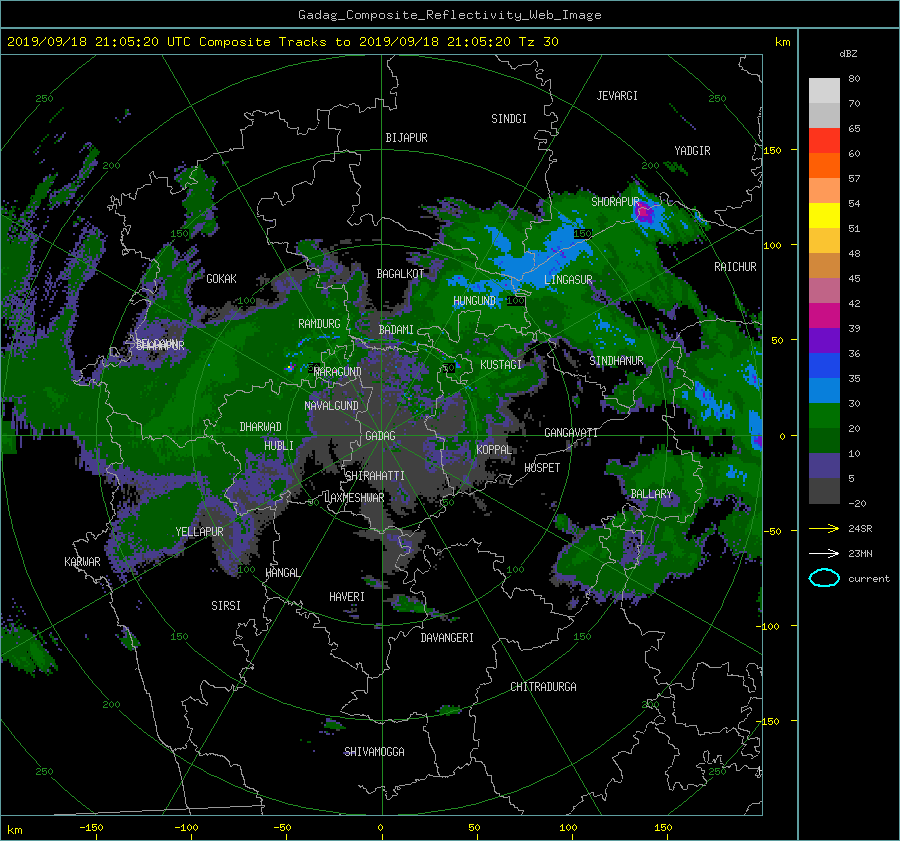Screen dimensions: 900x841
Task: Click the SINDGI city label
Action: 509,119
